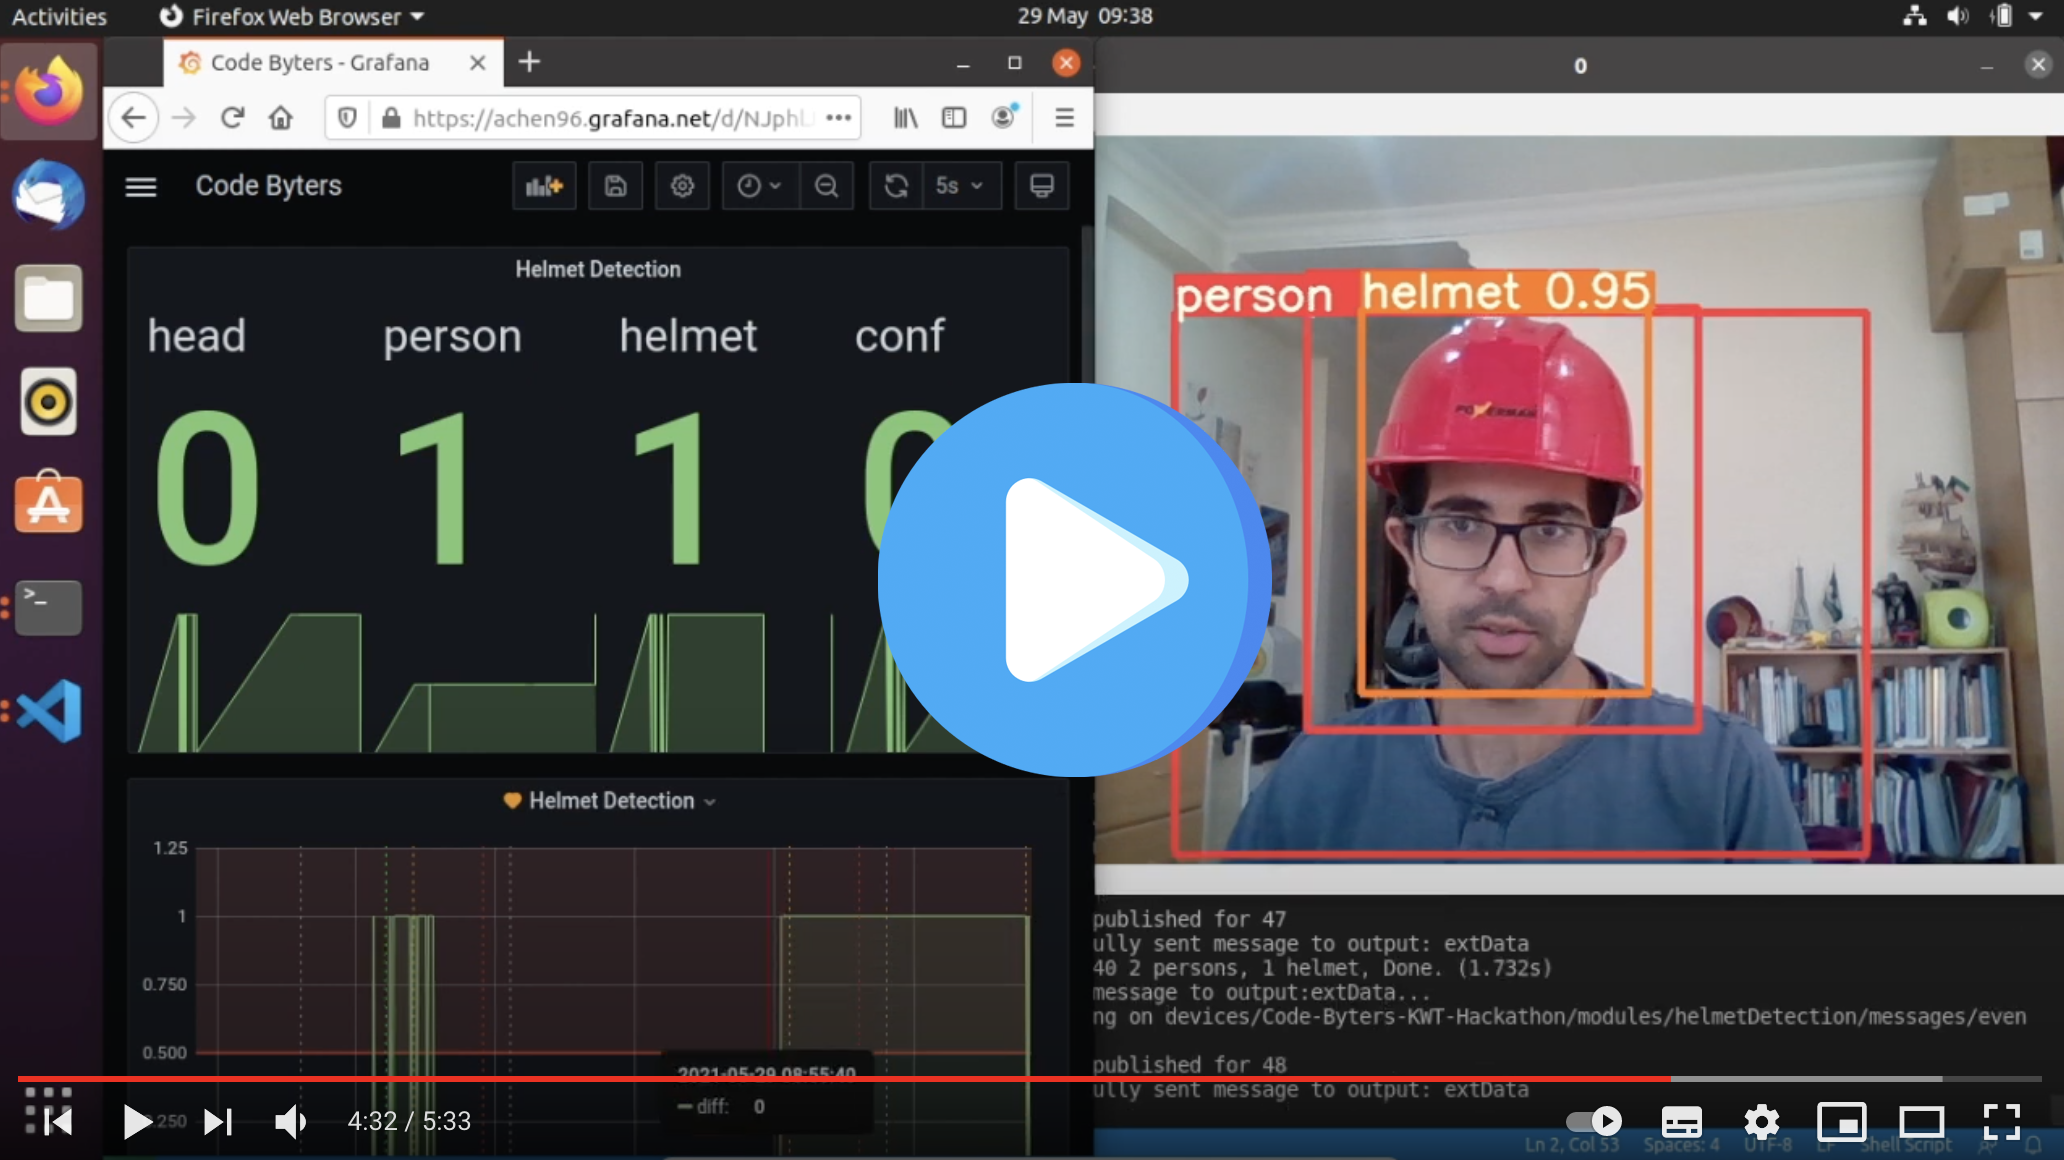Cycle Grafana view mode

[1042, 186]
